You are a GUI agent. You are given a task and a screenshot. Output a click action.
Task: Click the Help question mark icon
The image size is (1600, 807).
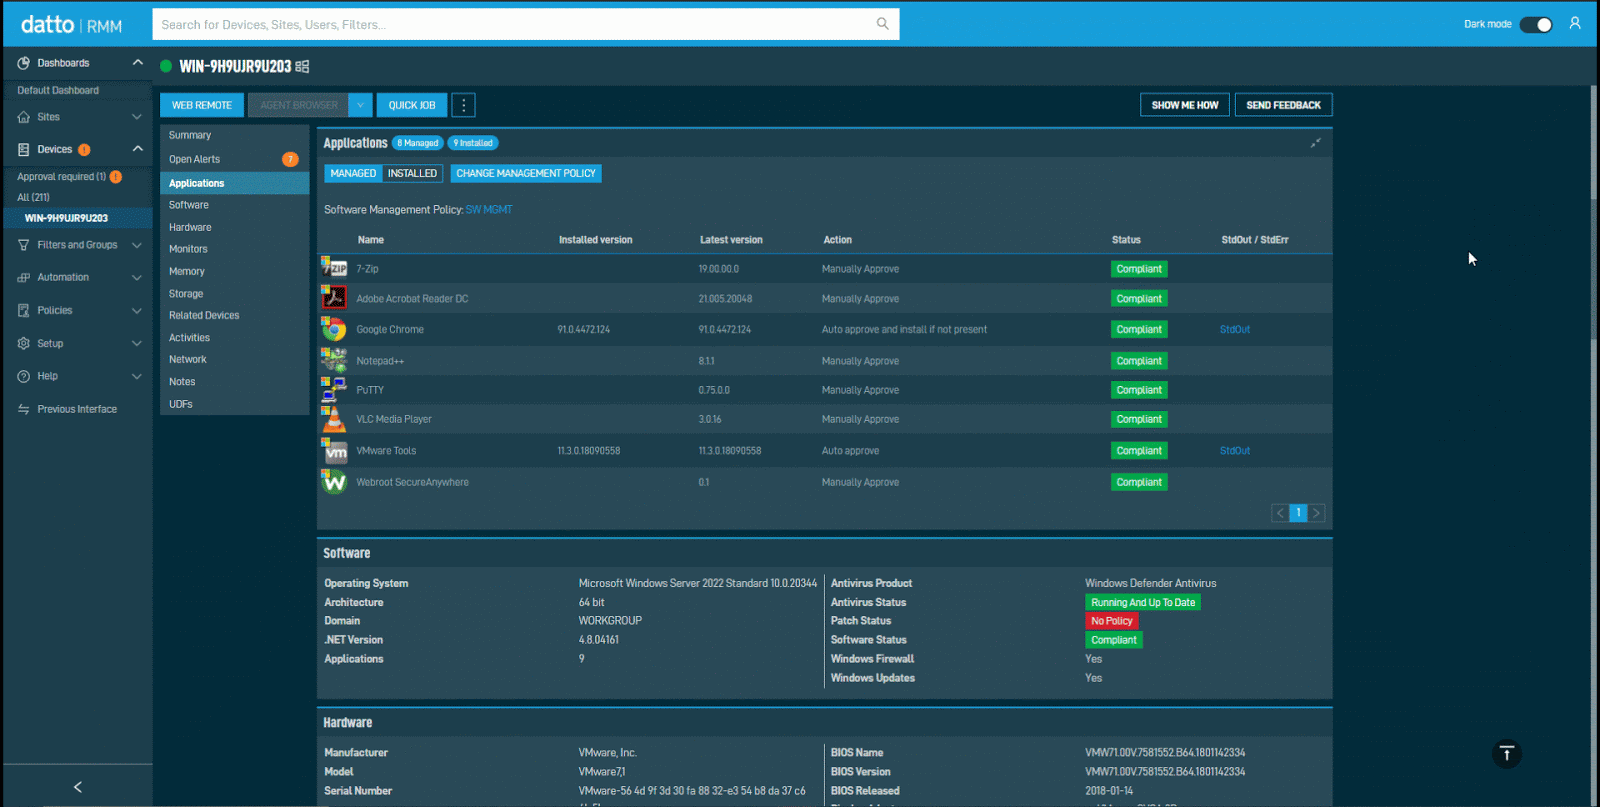[x=23, y=377]
